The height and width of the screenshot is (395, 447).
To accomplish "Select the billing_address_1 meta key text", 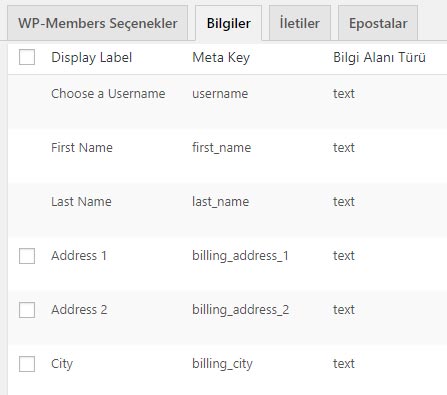I will coord(240,256).
